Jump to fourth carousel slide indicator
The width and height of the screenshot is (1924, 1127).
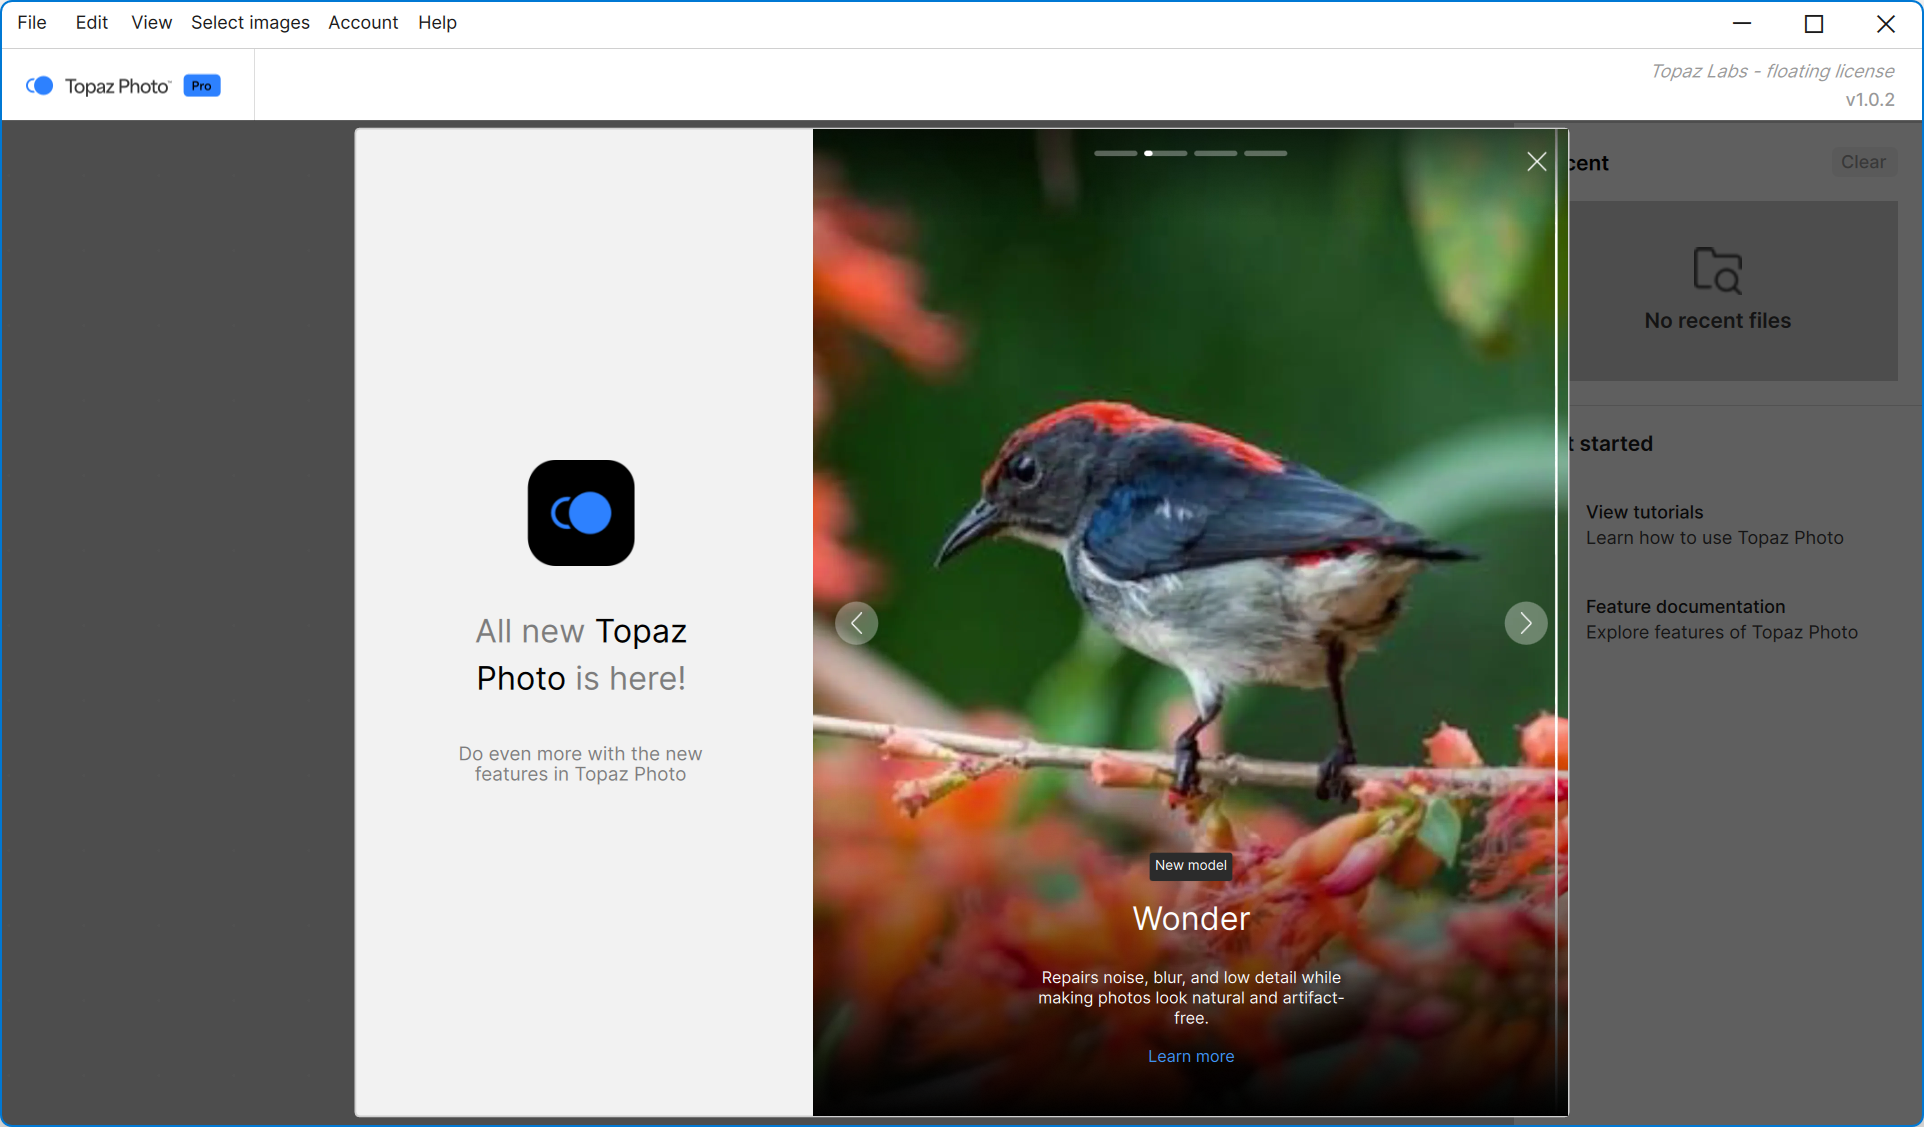pos(1265,153)
